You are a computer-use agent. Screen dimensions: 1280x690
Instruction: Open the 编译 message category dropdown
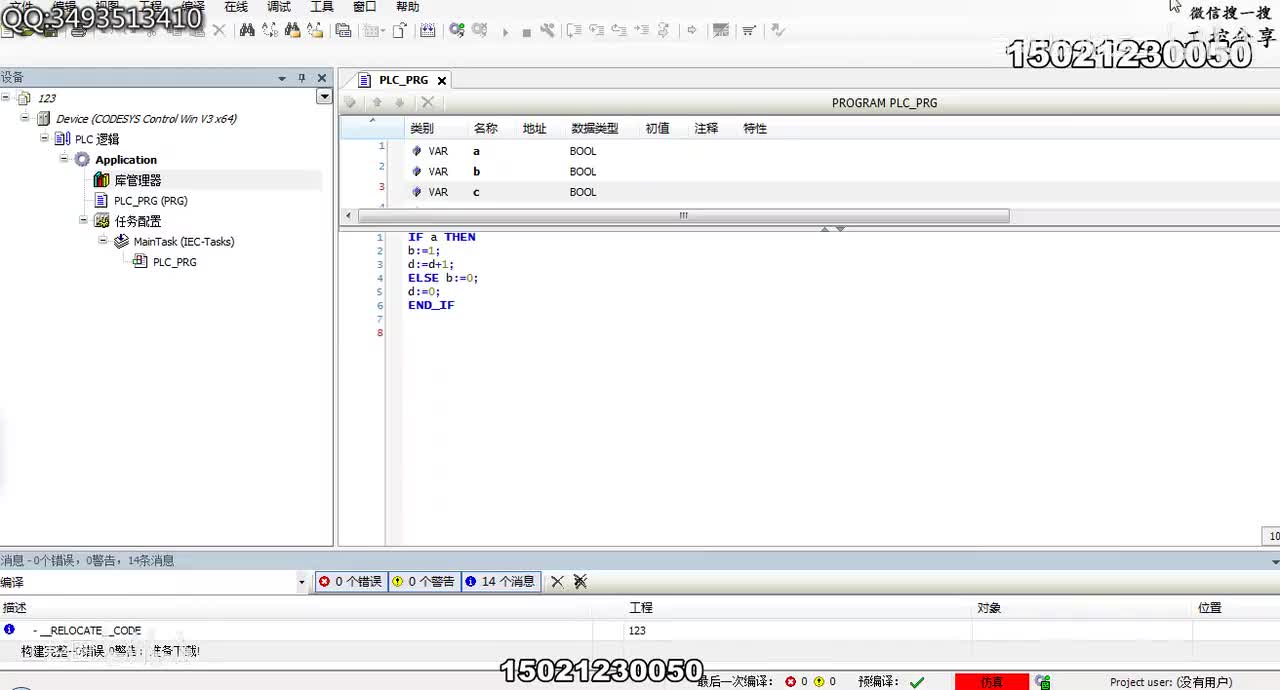302,582
